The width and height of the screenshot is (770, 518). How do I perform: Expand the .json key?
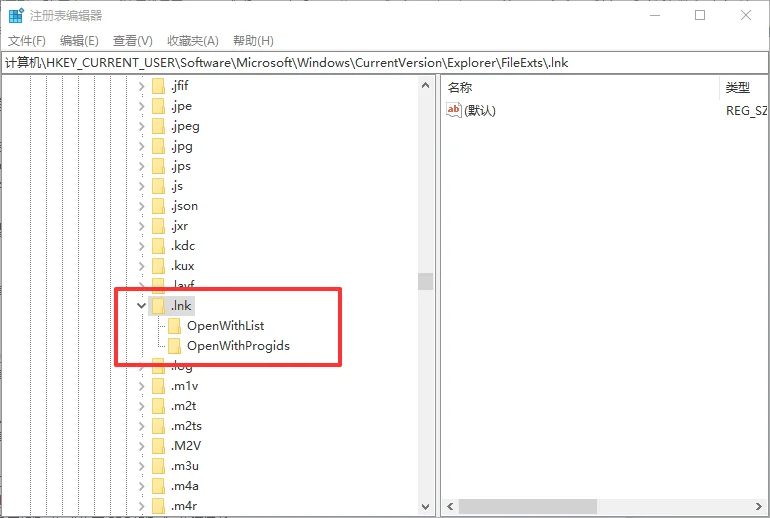pyautogui.click(x=141, y=206)
